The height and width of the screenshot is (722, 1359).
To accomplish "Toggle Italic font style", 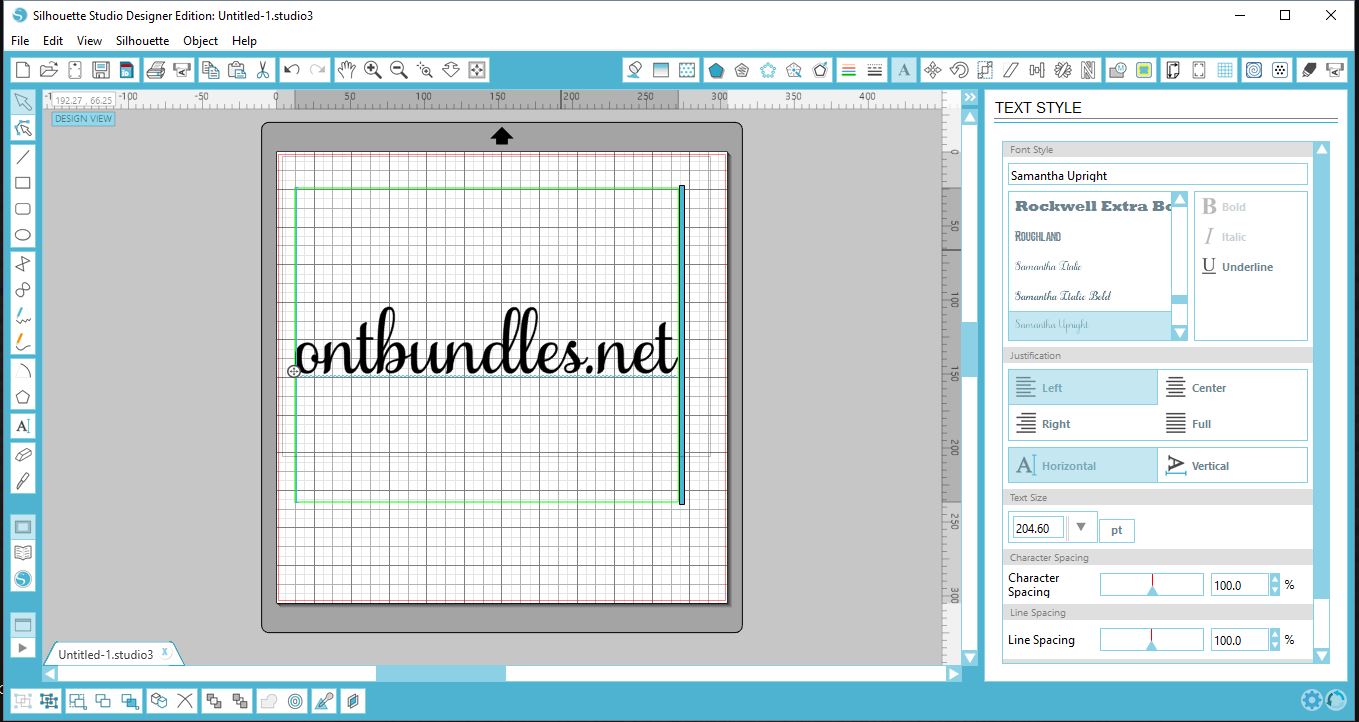I will point(1224,237).
